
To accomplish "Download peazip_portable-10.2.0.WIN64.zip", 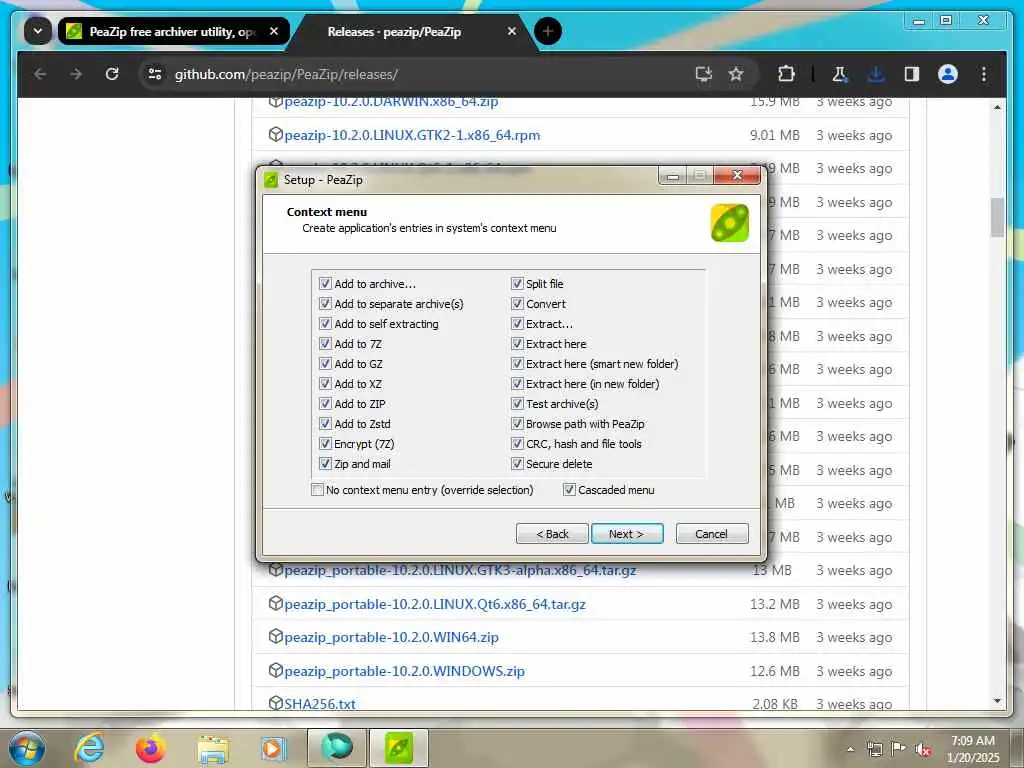I will 391,637.
